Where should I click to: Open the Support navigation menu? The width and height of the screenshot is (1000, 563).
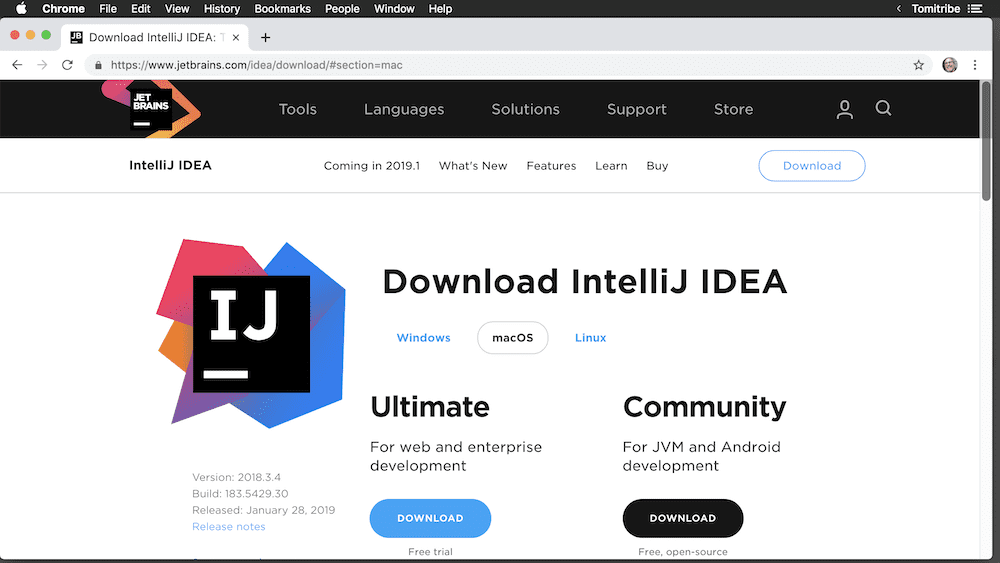click(636, 110)
